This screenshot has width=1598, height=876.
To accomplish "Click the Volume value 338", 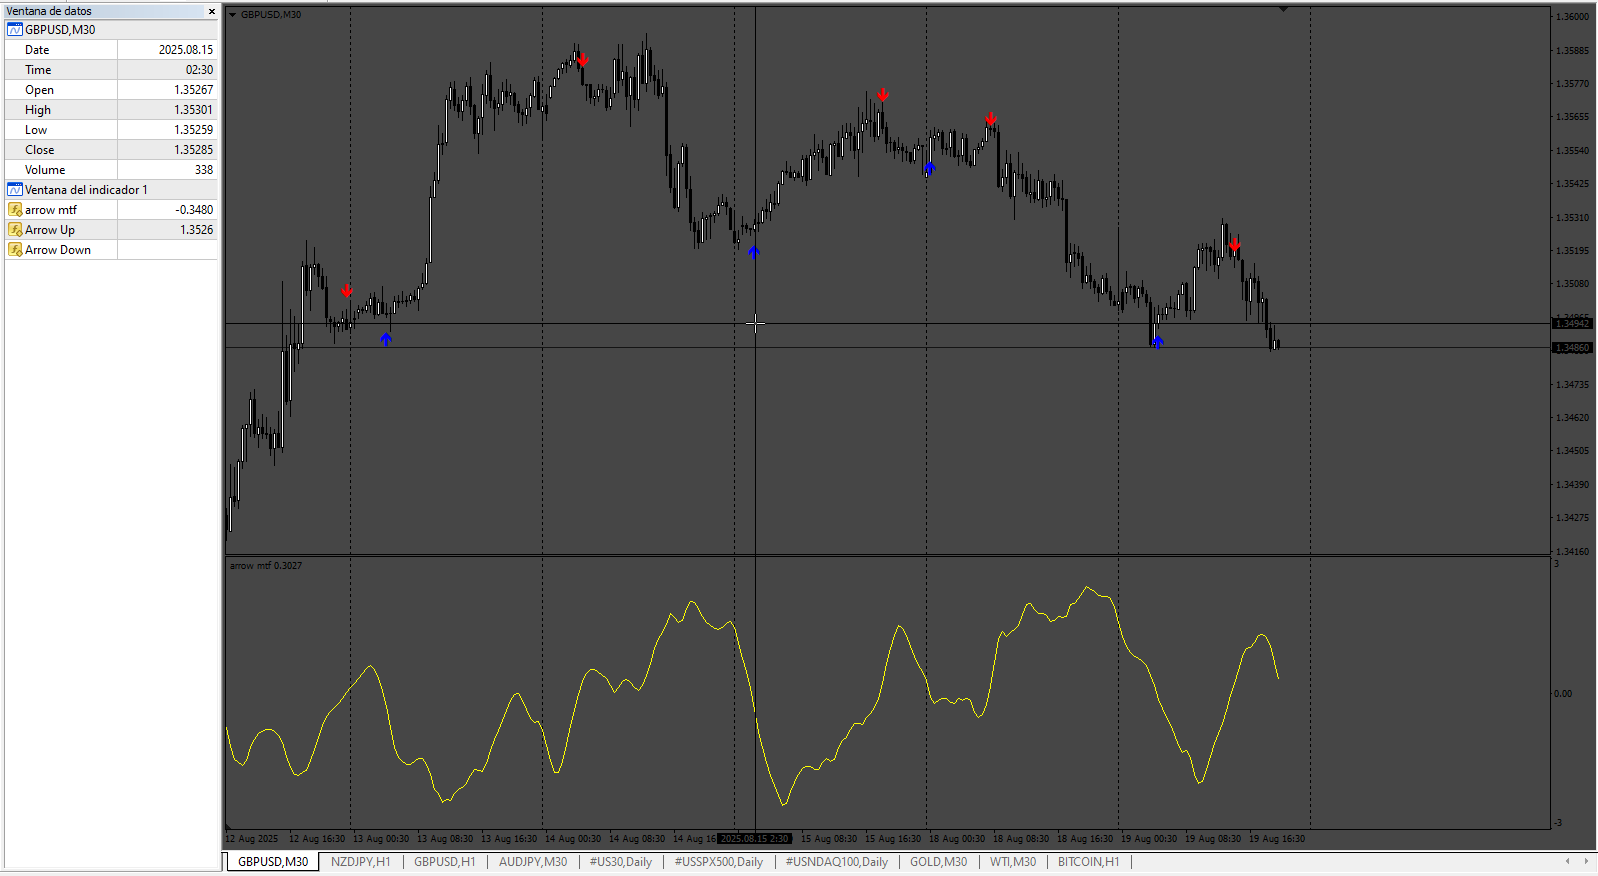I will click(204, 170).
